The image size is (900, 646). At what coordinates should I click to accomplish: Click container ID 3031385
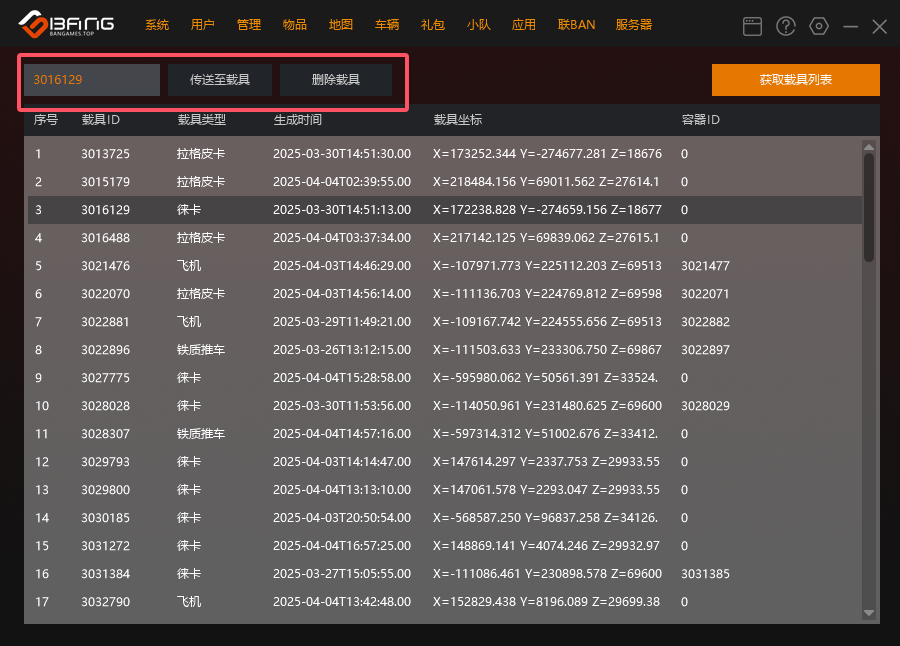coord(705,574)
